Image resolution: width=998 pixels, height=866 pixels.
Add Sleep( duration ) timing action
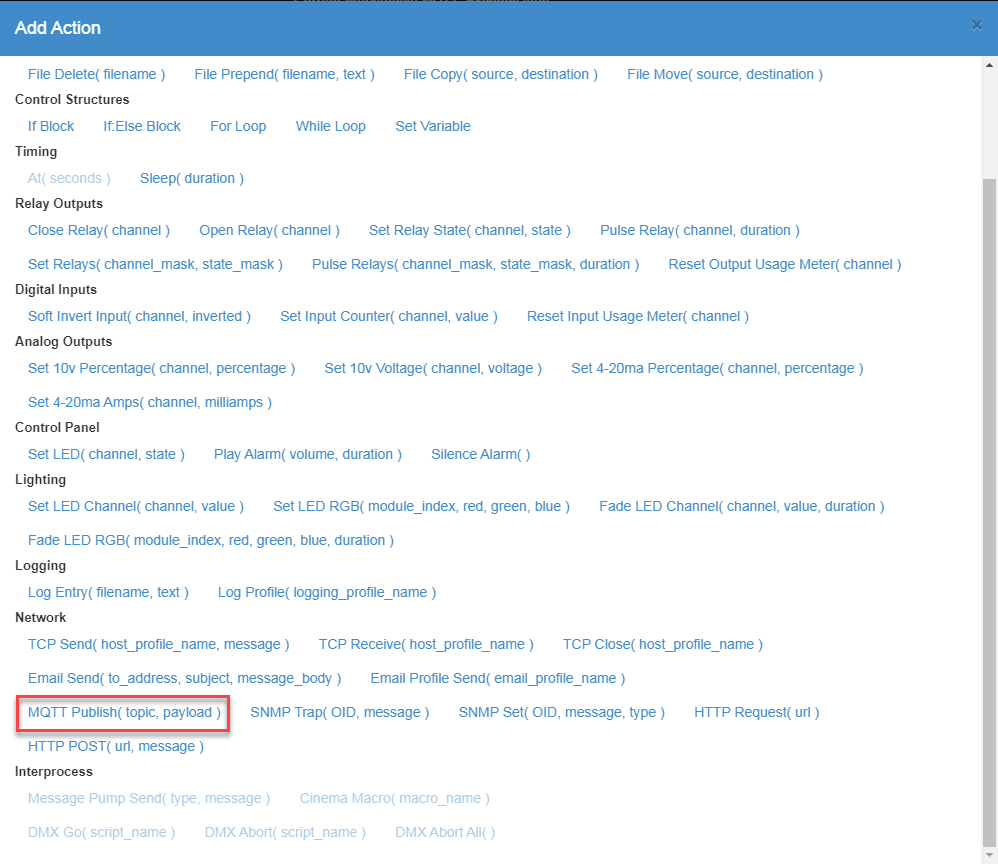tap(192, 178)
